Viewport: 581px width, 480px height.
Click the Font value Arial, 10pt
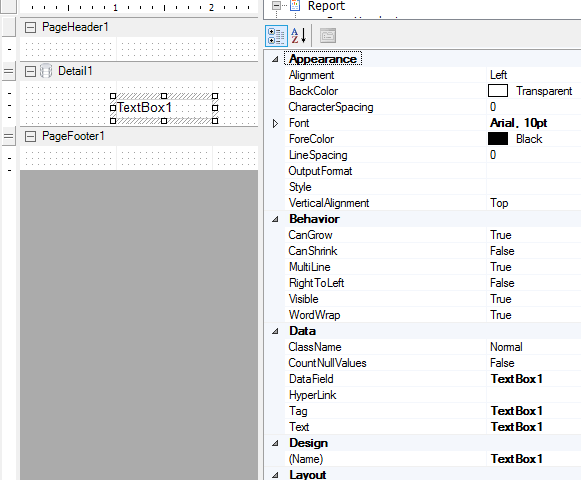click(518, 123)
